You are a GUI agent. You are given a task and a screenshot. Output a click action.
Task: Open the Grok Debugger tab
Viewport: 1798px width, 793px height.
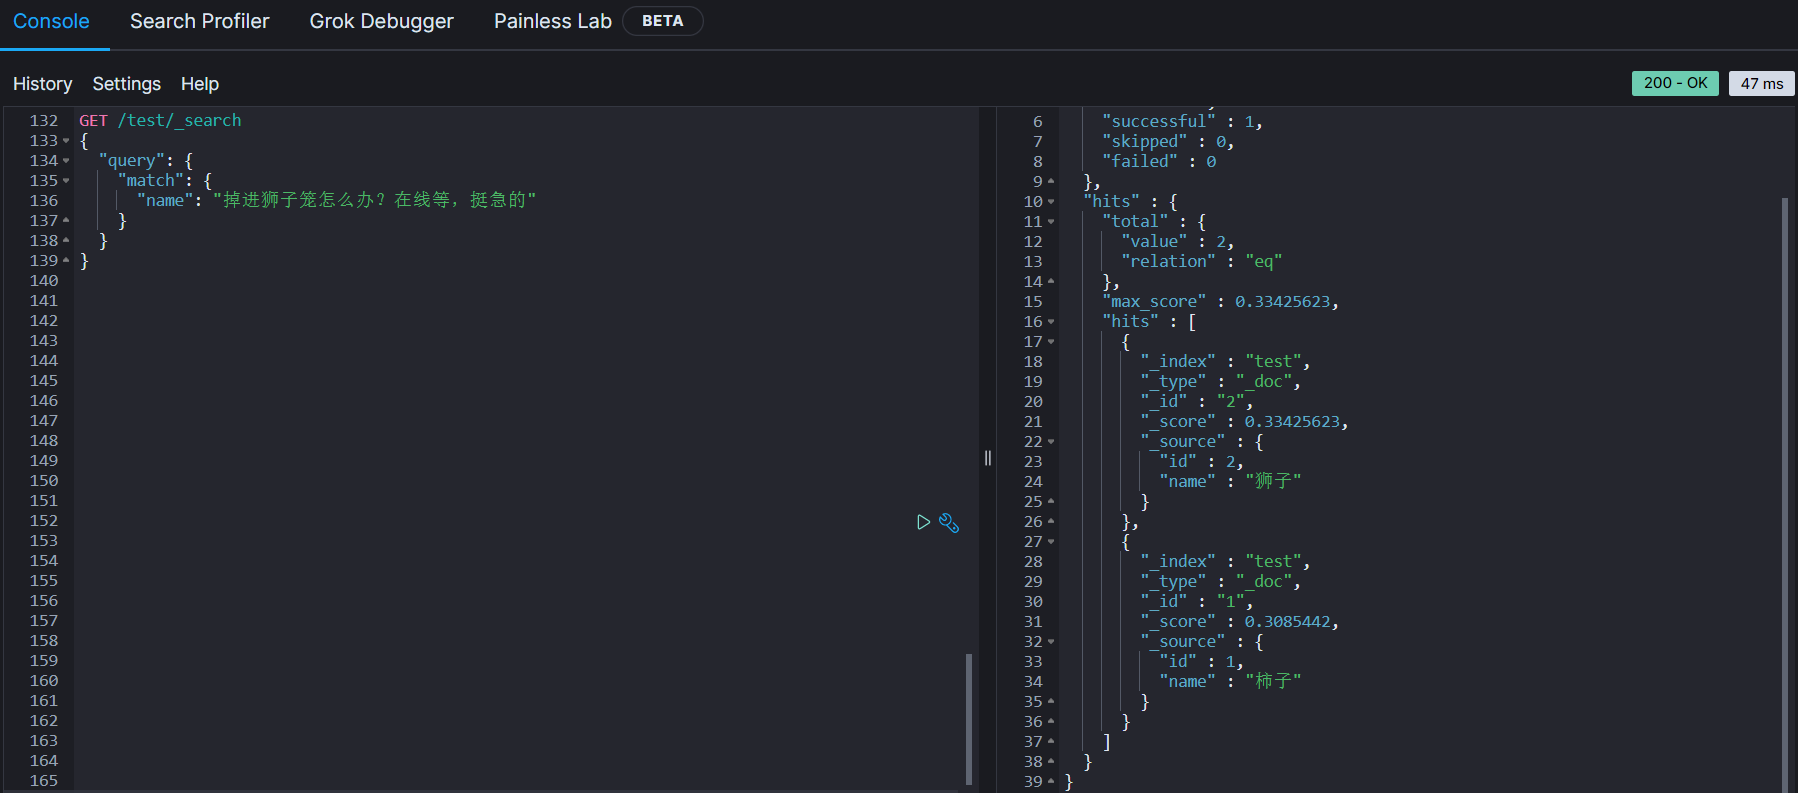tap(381, 21)
